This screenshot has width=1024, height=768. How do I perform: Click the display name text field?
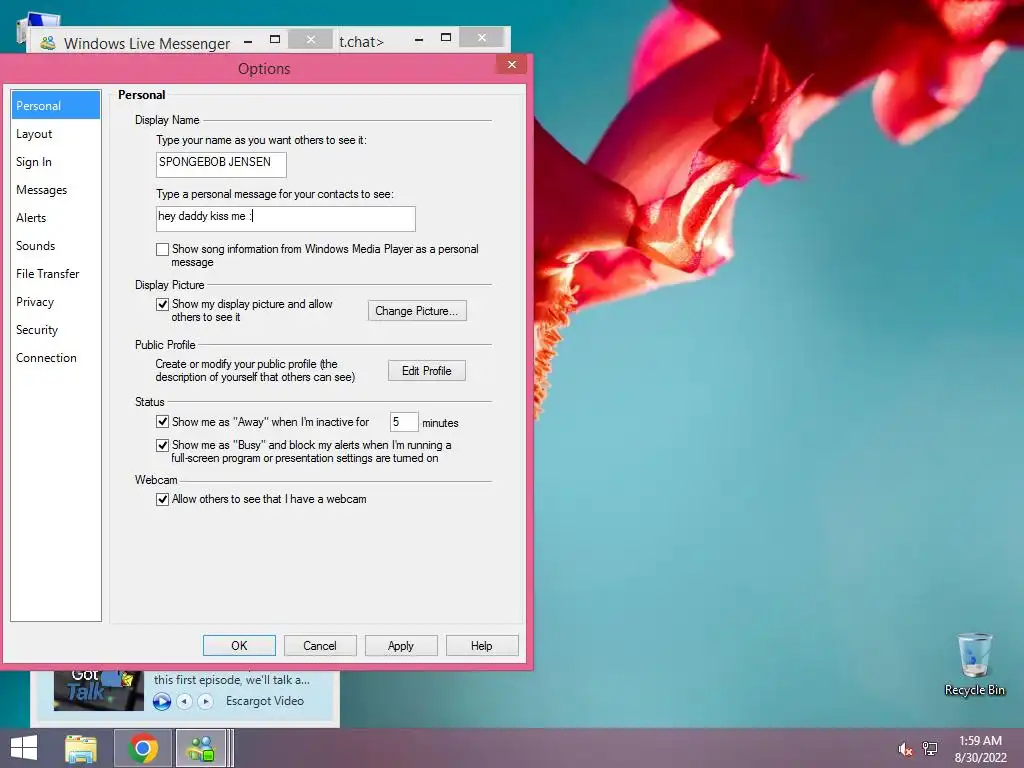point(221,165)
